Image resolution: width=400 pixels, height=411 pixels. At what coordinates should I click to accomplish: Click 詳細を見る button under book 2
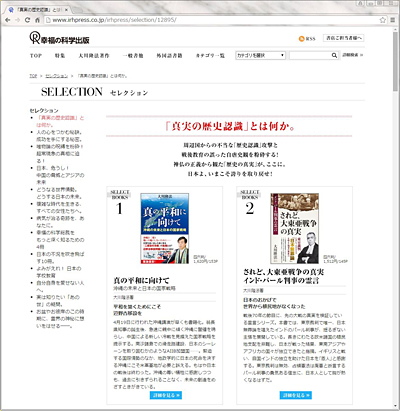[296, 395]
